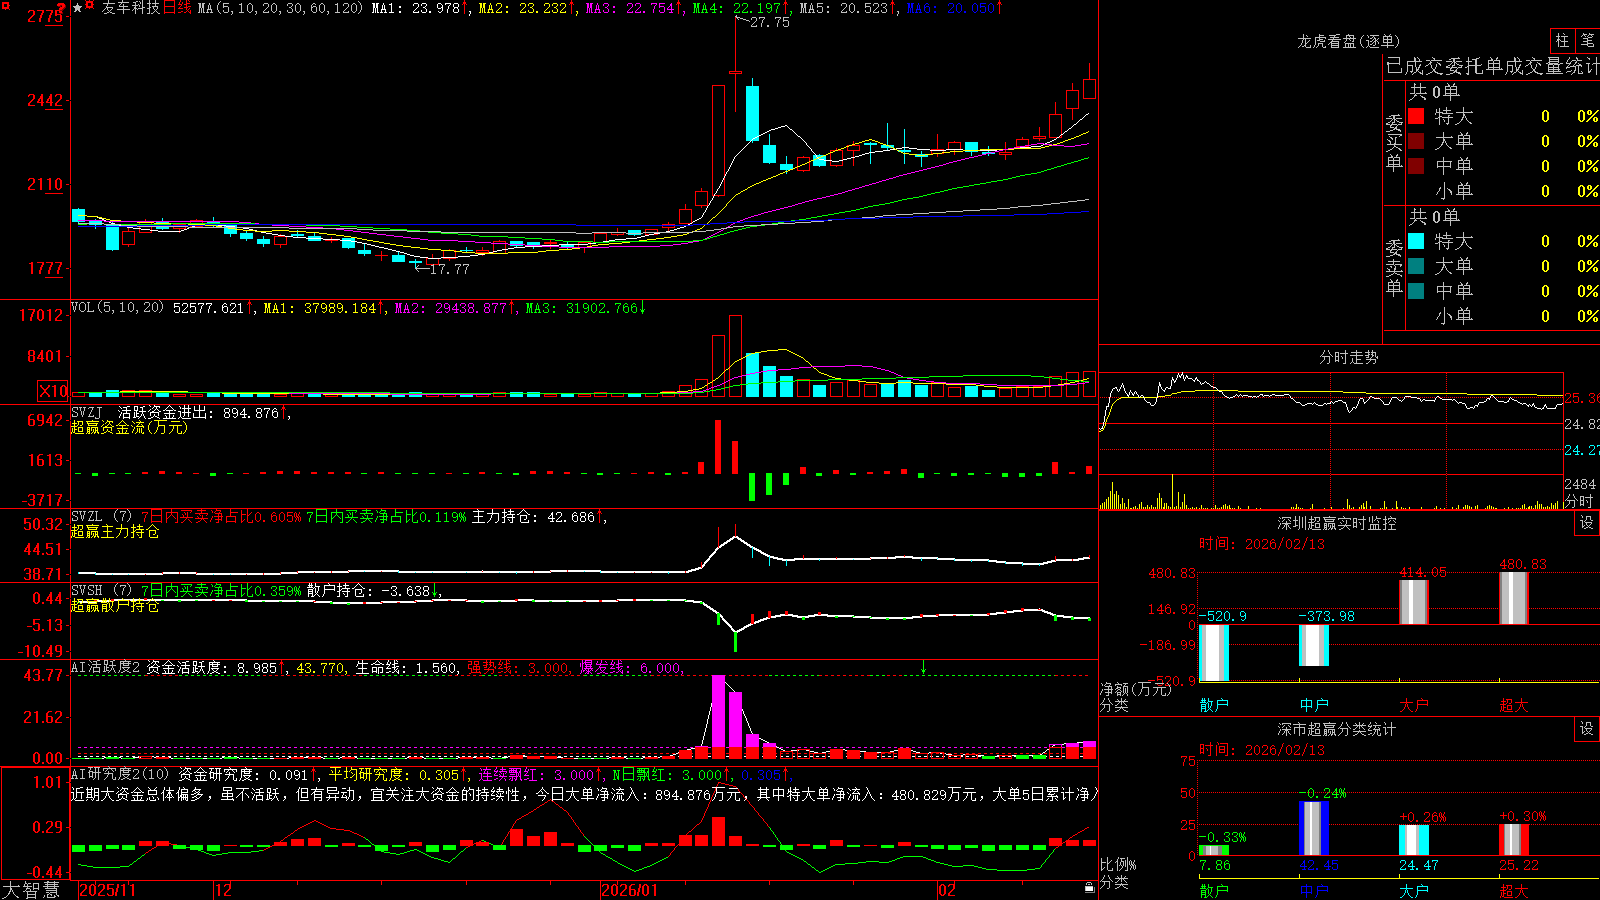Click the teal 大单 sell-order square
This screenshot has width=1600, height=900.
(1416, 266)
